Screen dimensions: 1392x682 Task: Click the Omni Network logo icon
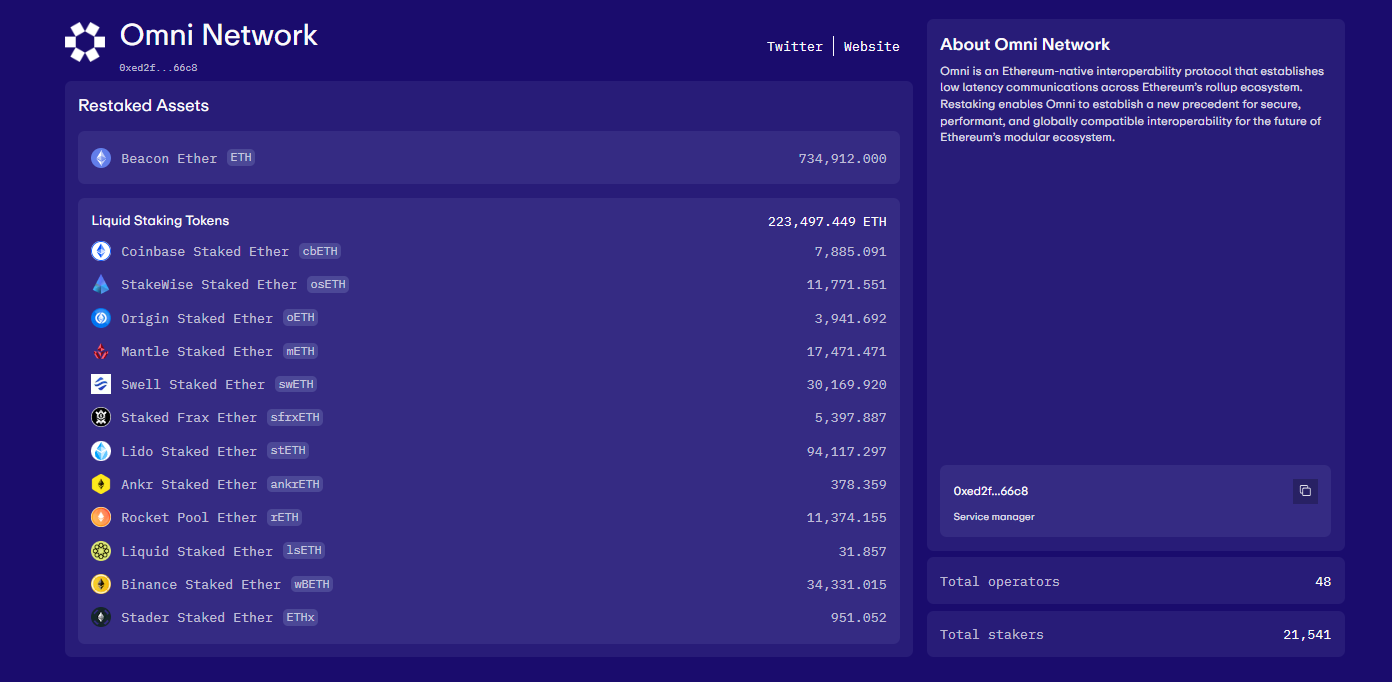85,42
